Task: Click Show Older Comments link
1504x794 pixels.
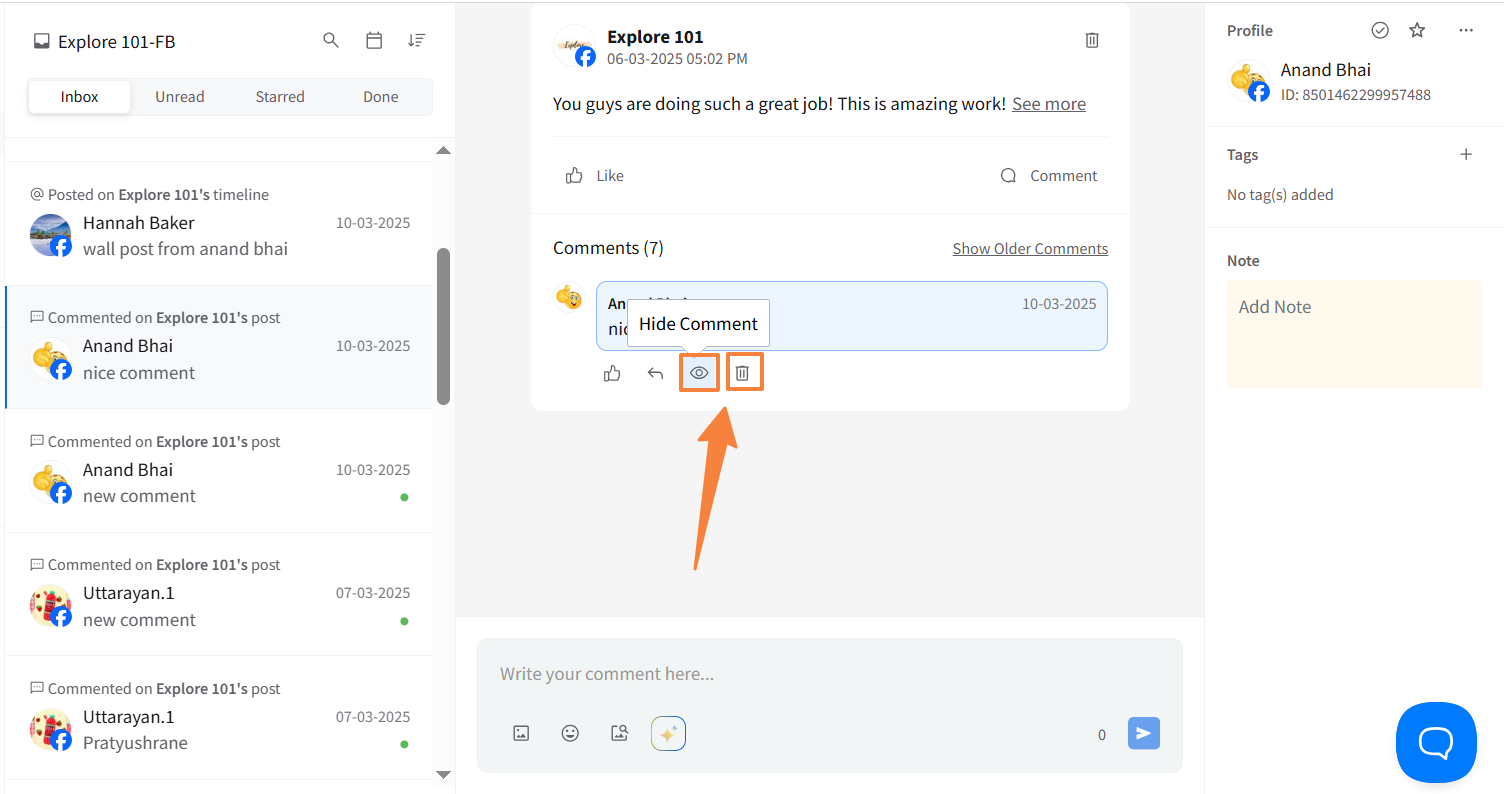Action: point(1030,248)
